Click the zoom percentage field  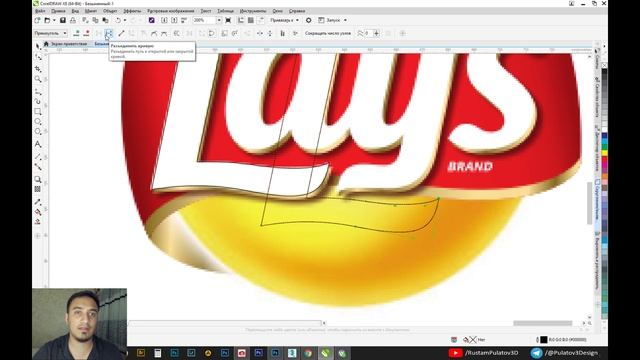[204, 20]
